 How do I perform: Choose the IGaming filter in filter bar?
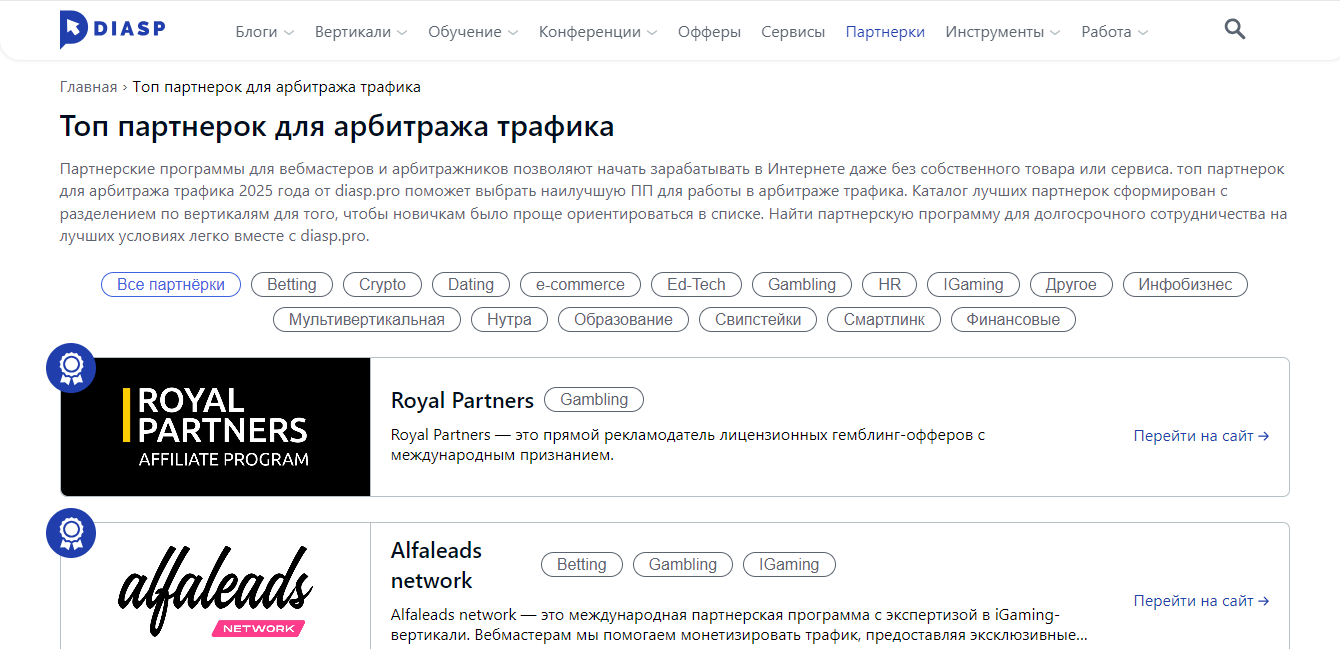973,285
